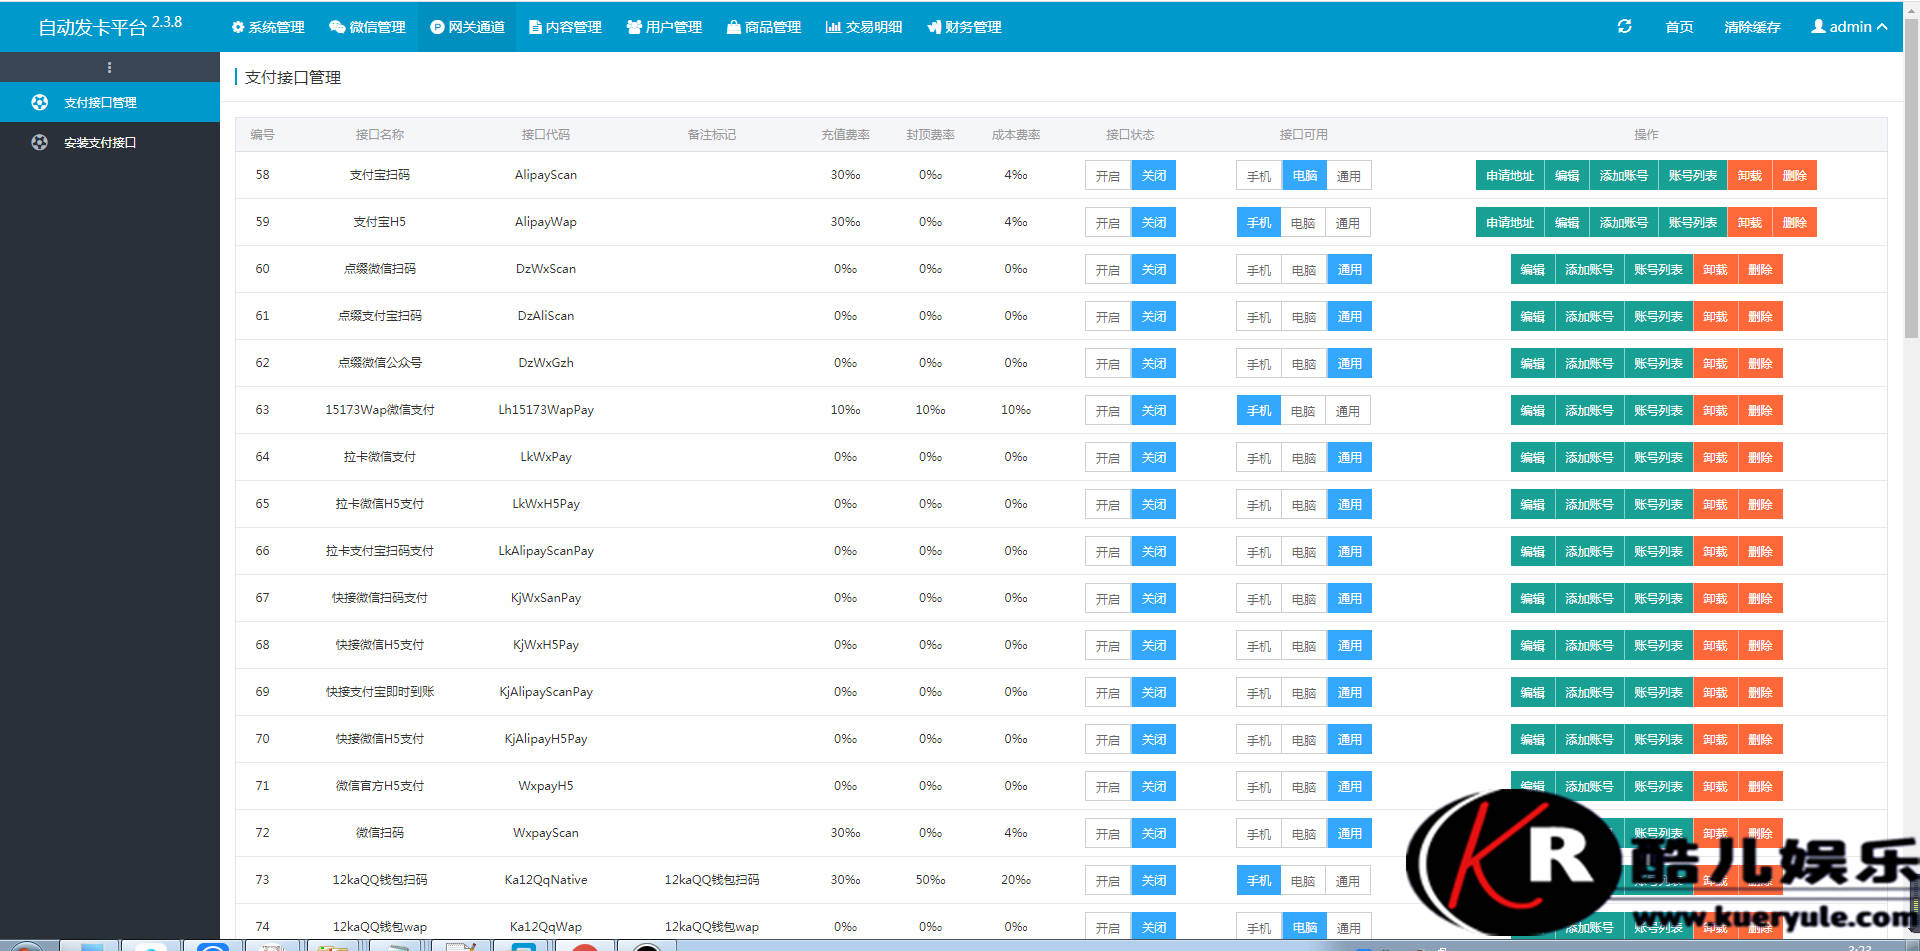Select 手机 availability for 拉卡微信支付
Viewport: 1920px width, 951px height.
pyautogui.click(x=1259, y=457)
